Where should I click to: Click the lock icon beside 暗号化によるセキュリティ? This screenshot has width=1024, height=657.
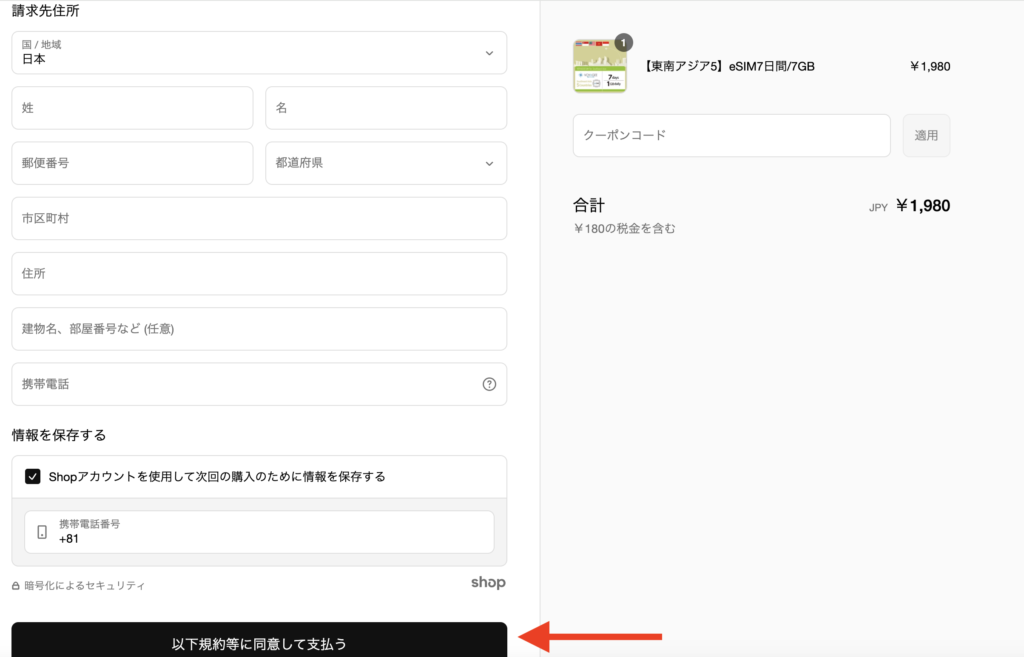(16, 586)
